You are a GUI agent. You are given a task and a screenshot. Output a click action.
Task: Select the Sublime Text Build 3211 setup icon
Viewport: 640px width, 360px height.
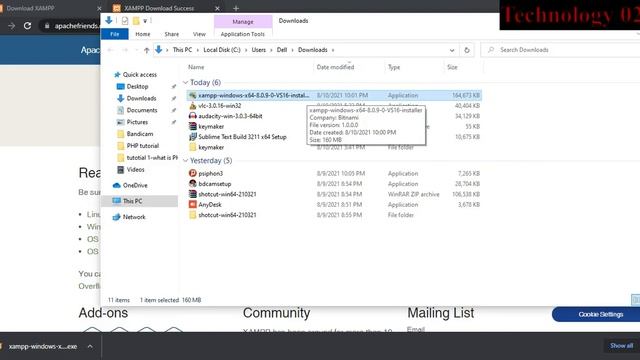pyautogui.click(x=193, y=137)
